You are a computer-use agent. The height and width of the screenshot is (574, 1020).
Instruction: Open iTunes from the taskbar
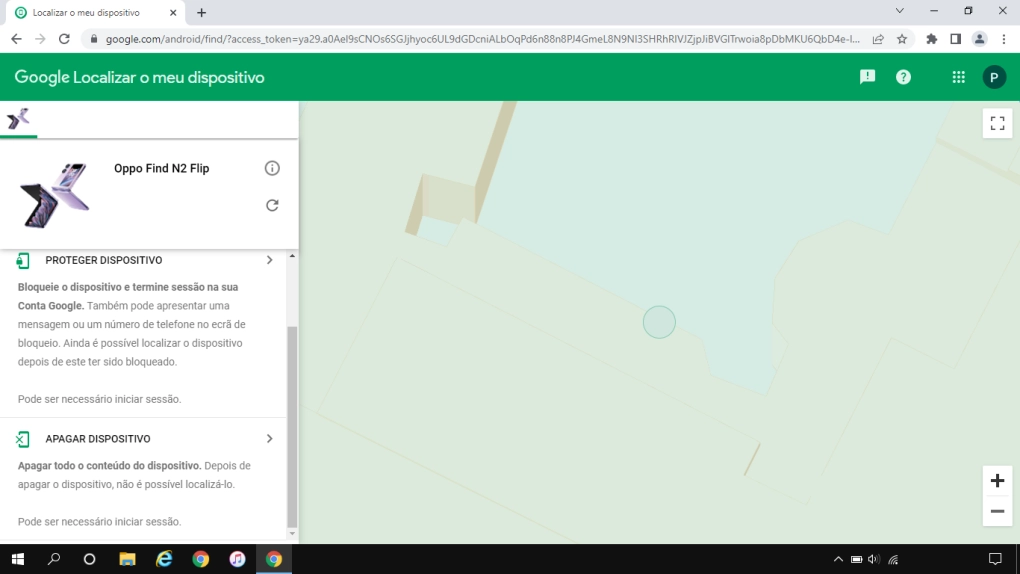237,559
